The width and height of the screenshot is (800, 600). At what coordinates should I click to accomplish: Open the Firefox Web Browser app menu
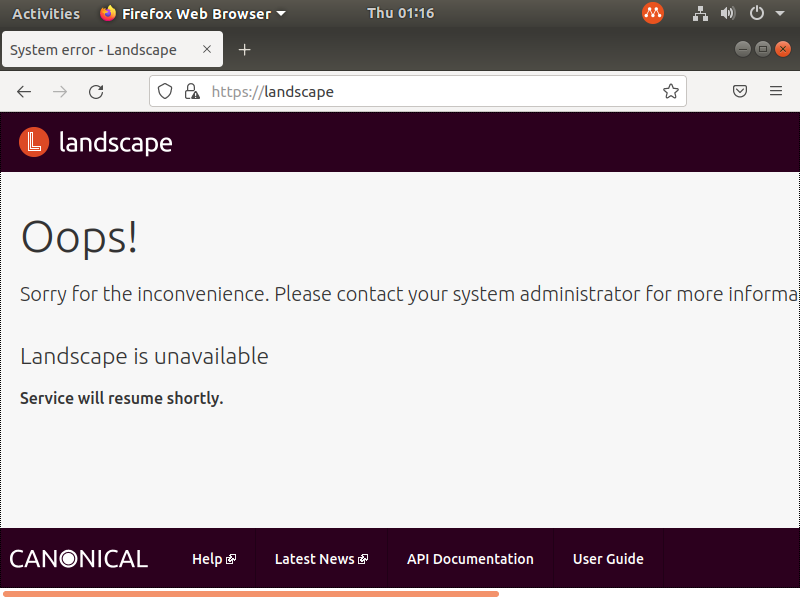click(193, 14)
